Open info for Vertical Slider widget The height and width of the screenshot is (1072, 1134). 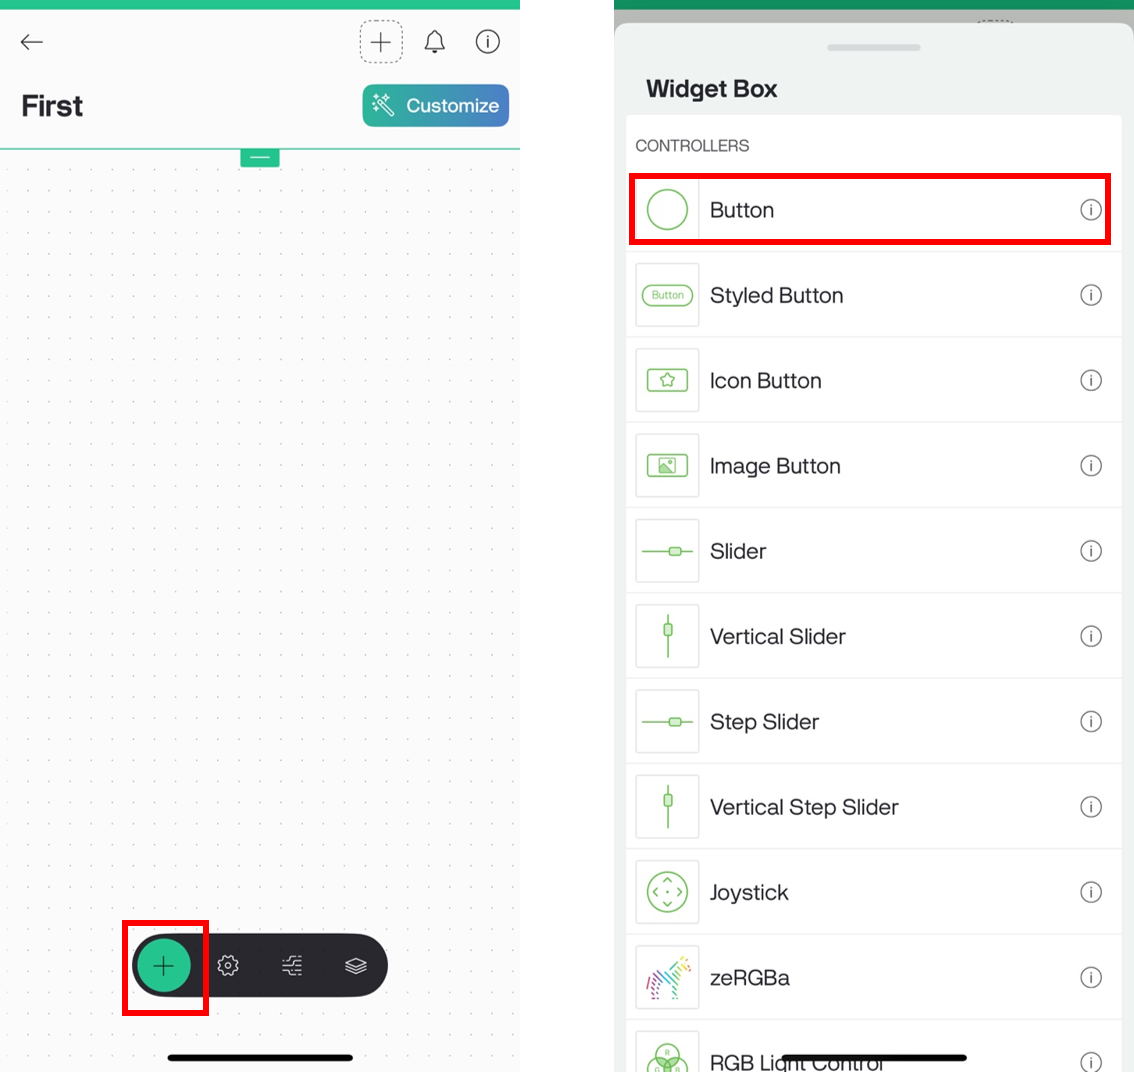pos(1091,637)
